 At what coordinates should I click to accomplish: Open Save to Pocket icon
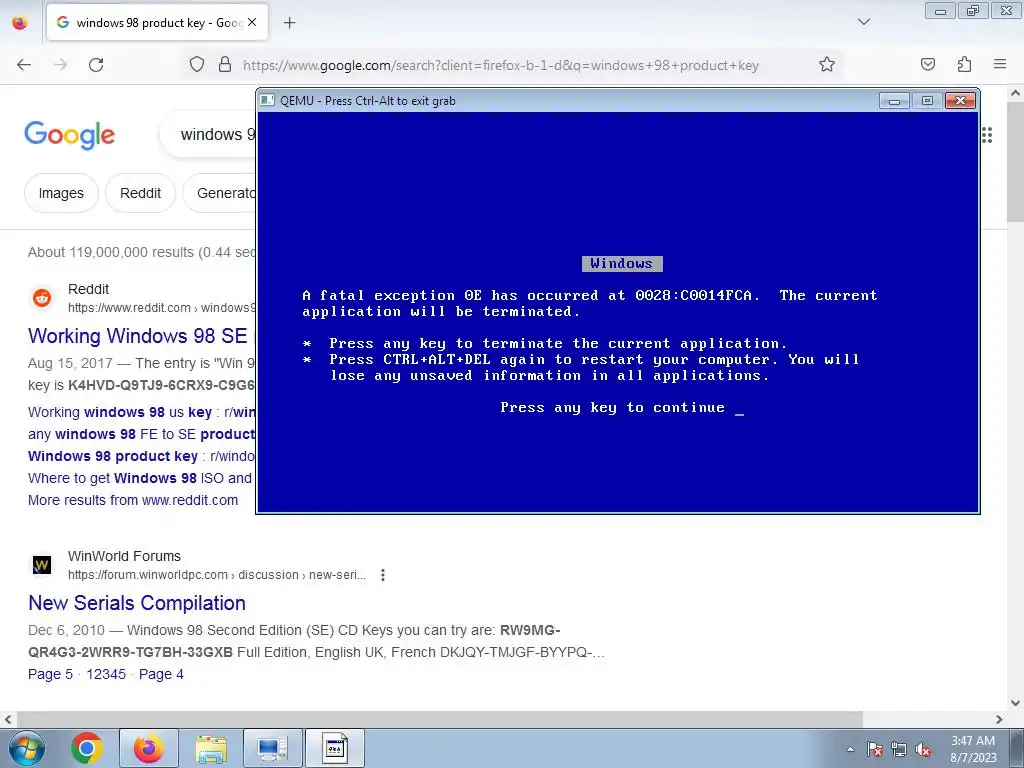(928, 64)
